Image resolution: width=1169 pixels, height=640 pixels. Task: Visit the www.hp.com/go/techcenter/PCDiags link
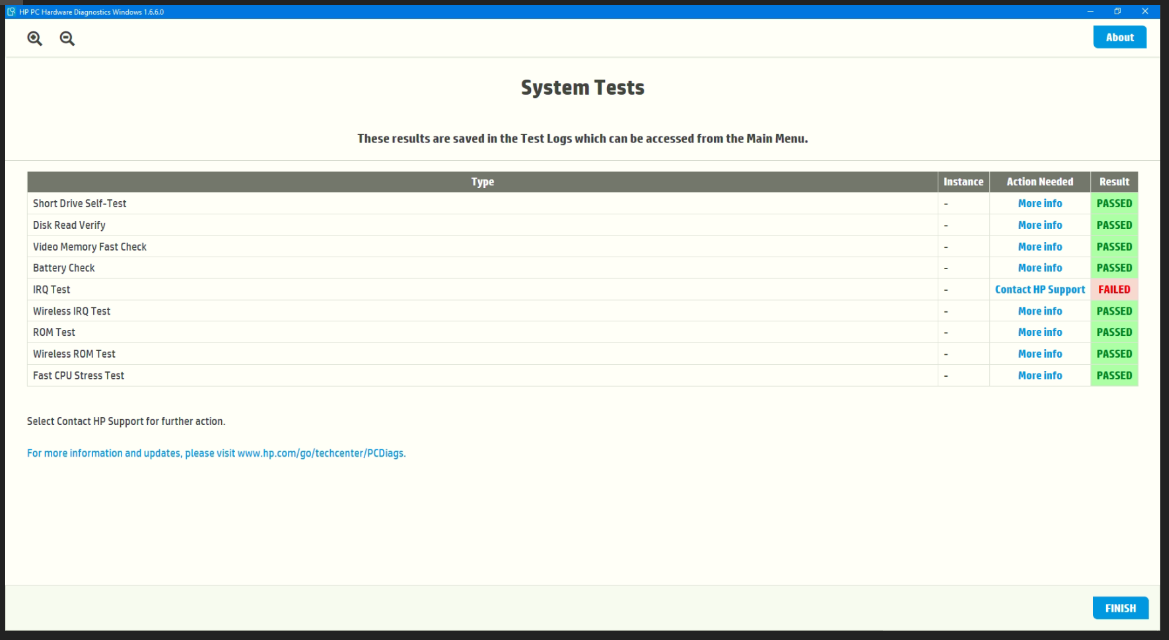(x=321, y=453)
